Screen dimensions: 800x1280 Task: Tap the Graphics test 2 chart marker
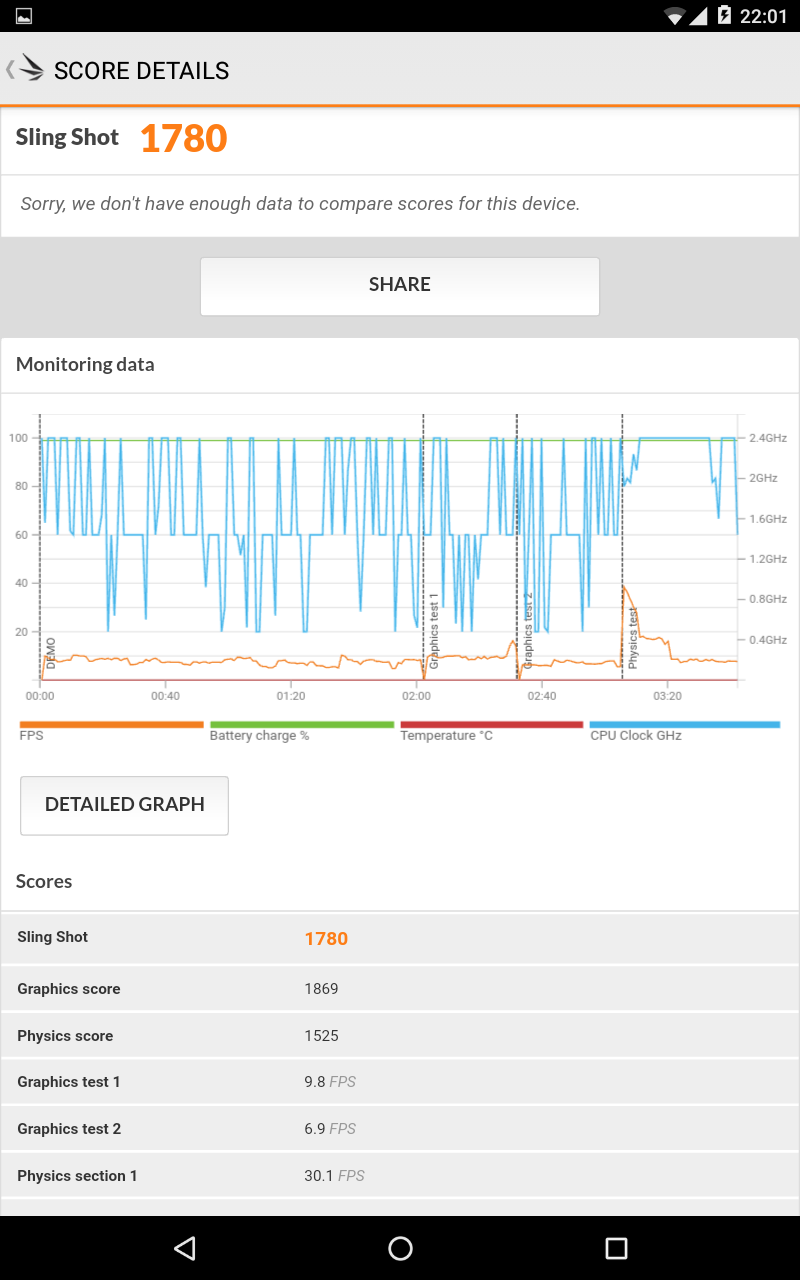[x=528, y=631]
